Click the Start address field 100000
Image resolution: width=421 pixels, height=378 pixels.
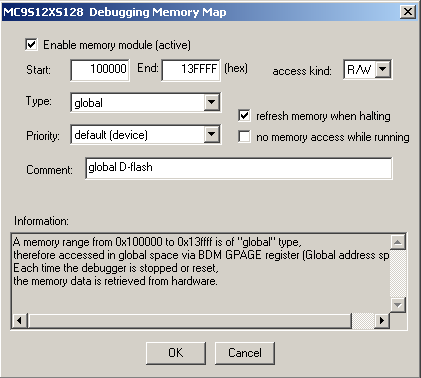tap(100, 70)
